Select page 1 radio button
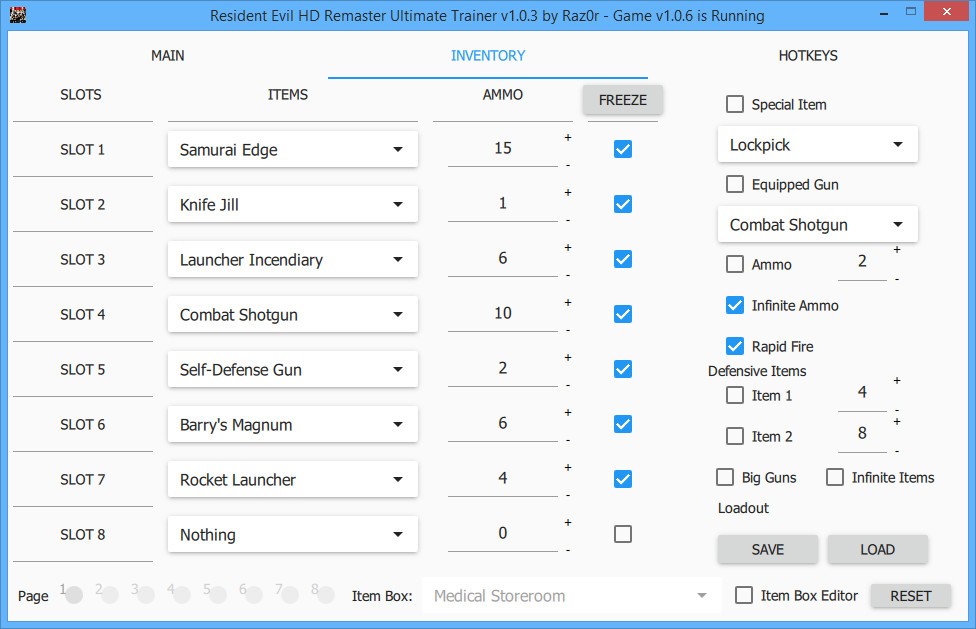Image resolution: width=976 pixels, height=629 pixels. pyautogui.click(x=74, y=595)
